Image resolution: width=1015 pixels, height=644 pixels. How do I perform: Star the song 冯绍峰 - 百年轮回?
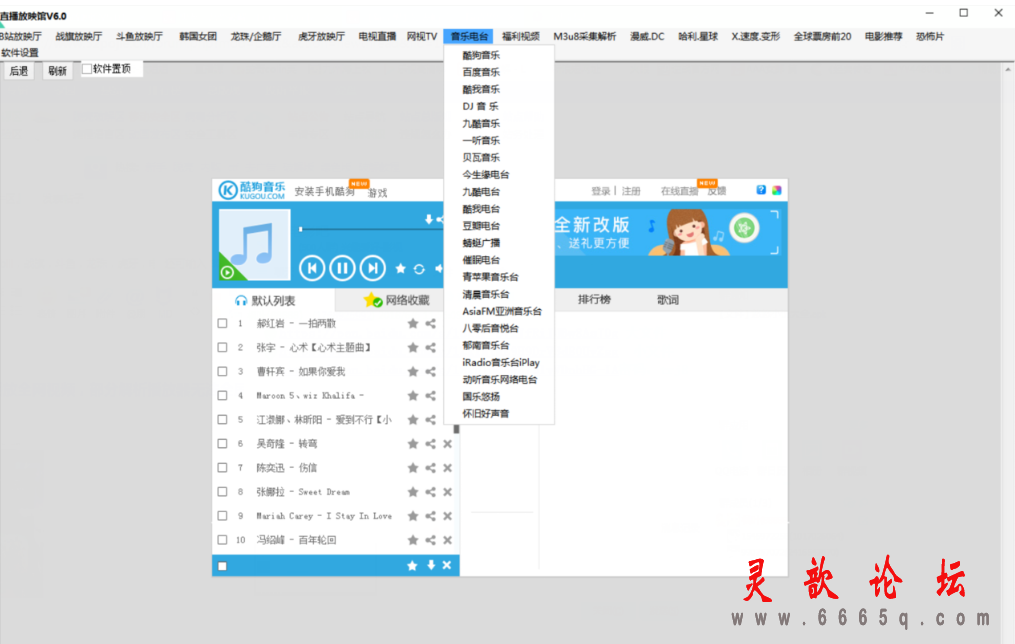413,540
